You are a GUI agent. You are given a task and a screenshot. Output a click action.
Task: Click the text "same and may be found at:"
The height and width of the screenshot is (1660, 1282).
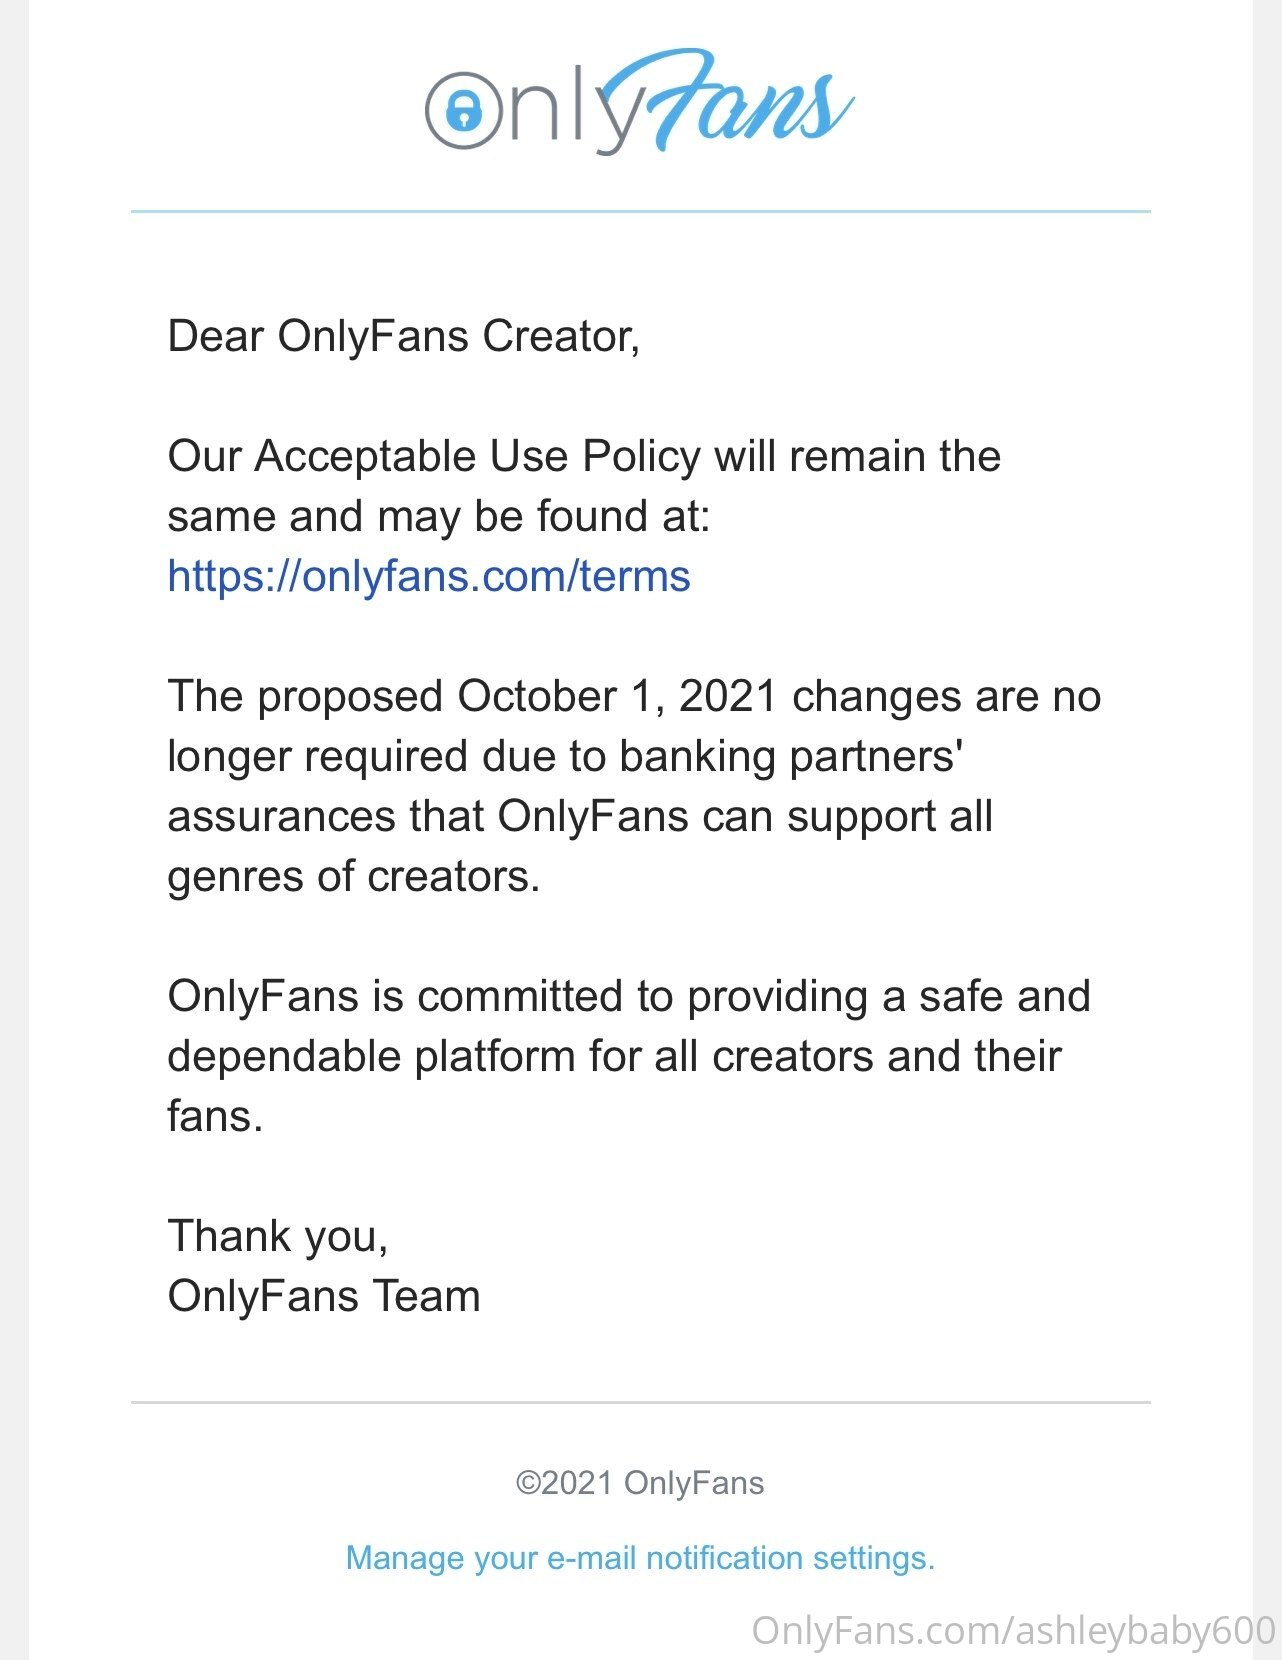438,516
